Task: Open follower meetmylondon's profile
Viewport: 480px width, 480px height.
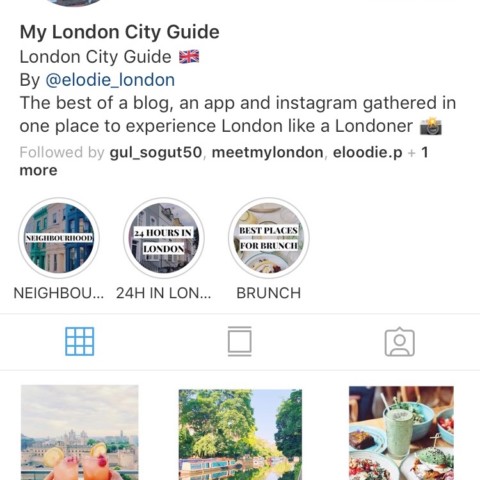Action: (268, 153)
